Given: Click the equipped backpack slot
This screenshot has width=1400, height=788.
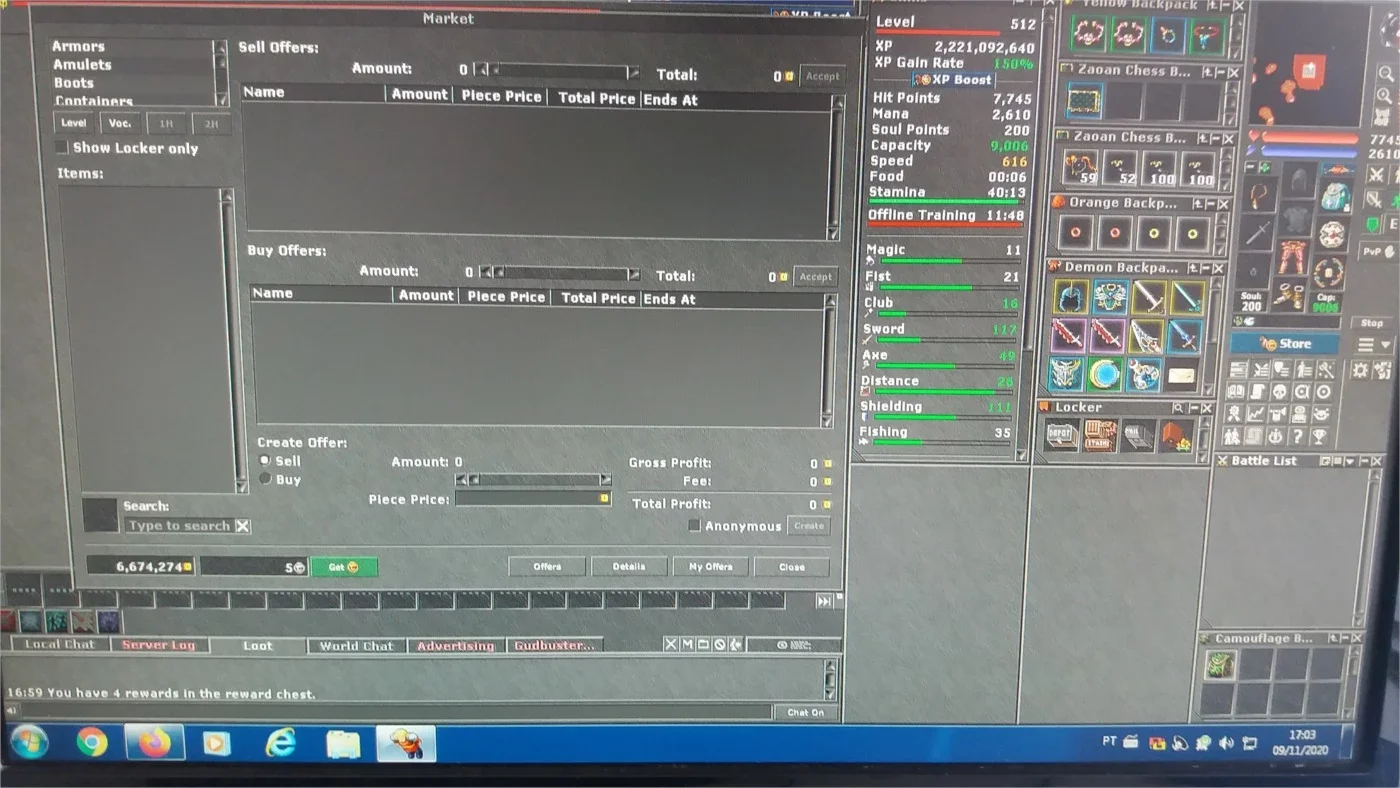Looking at the screenshot, I should point(1334,196).
